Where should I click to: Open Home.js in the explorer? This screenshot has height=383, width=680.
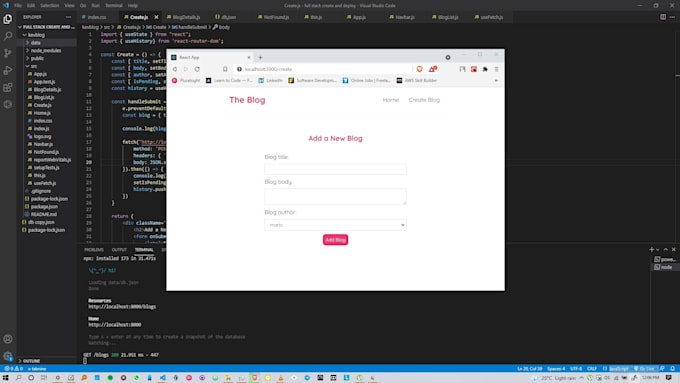point(42,113)
